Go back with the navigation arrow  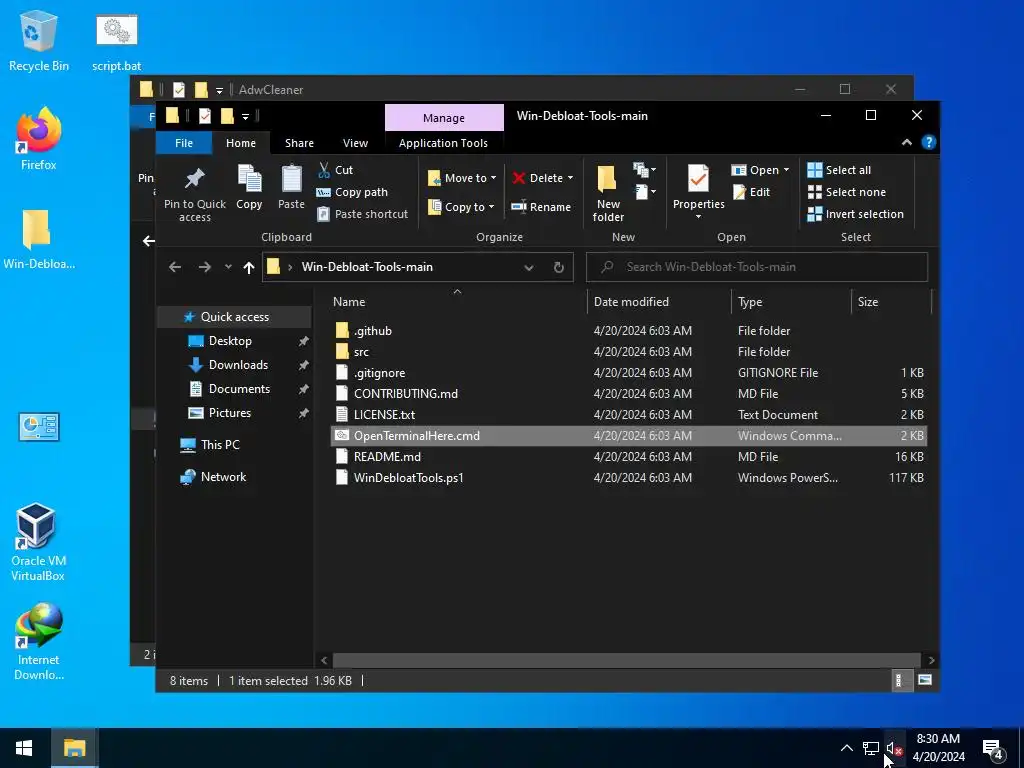[174, 267]
